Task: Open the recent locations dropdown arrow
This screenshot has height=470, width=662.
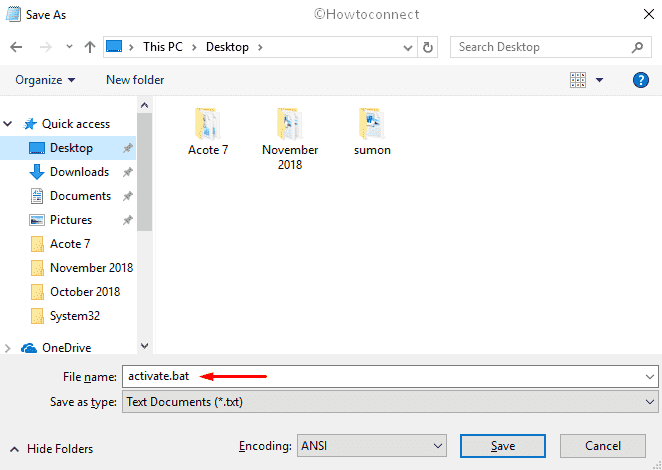Action: click(x=70, y=47)
